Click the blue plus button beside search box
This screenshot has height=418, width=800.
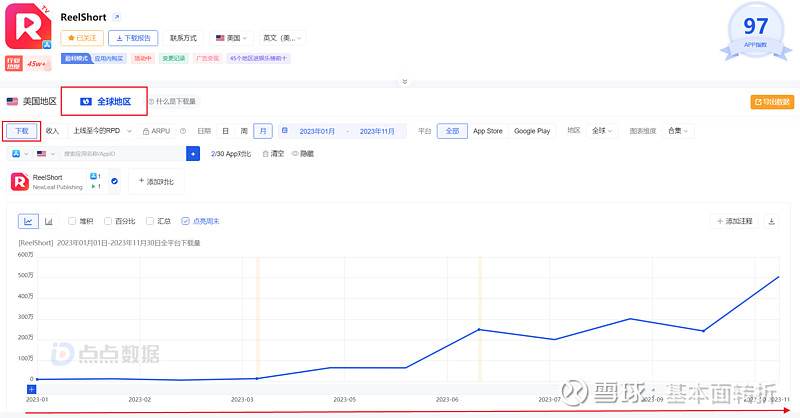pyautogui.click(x=193, y=154)
